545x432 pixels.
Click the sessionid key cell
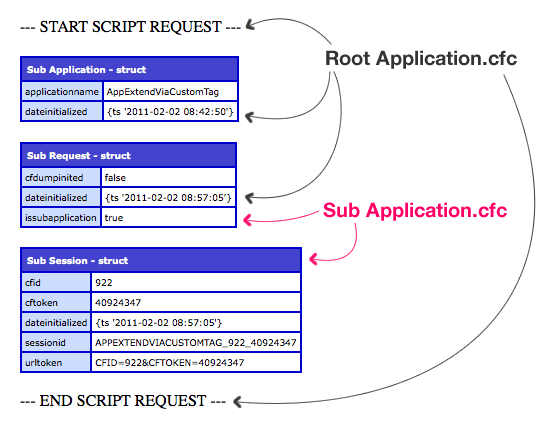[56, 343]
